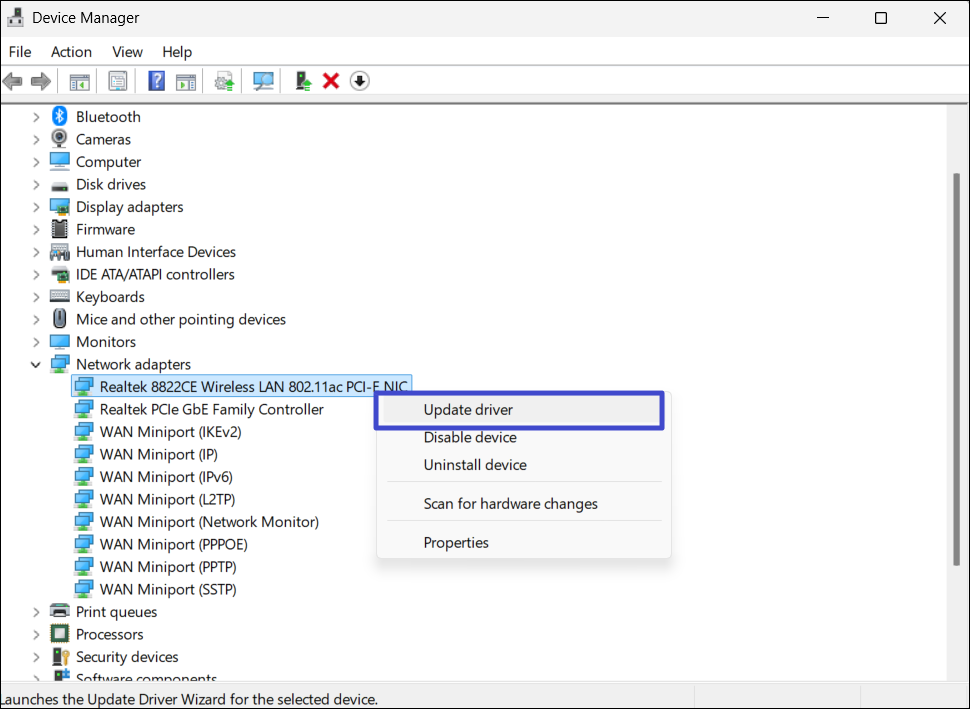Collapse the Network adapters category
Image resolution: width=970 pixels, height=709 pixels.
[36, 365]
